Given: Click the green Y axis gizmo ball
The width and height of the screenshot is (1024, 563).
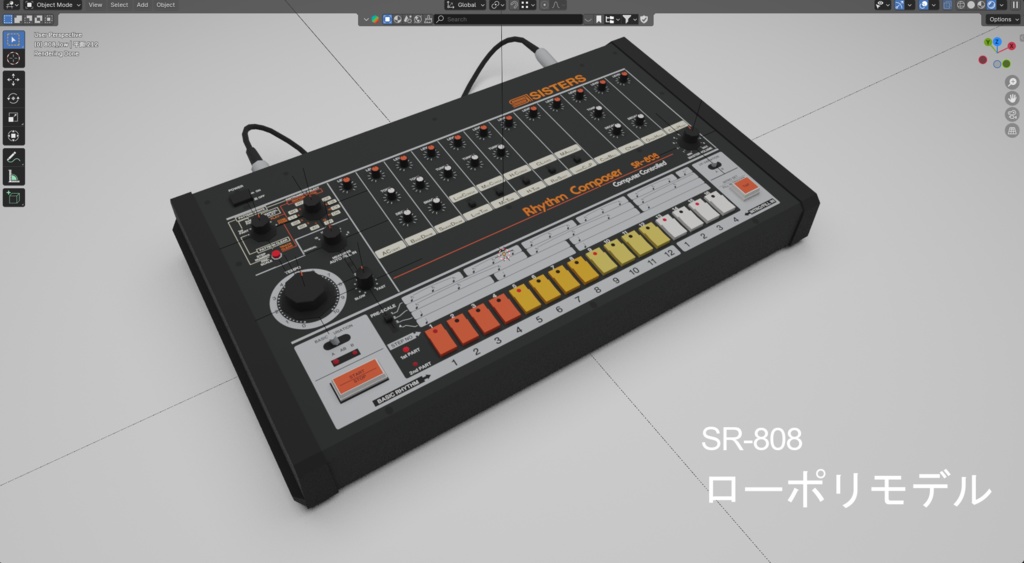Looking at the screenshot, I should point(988,42).
